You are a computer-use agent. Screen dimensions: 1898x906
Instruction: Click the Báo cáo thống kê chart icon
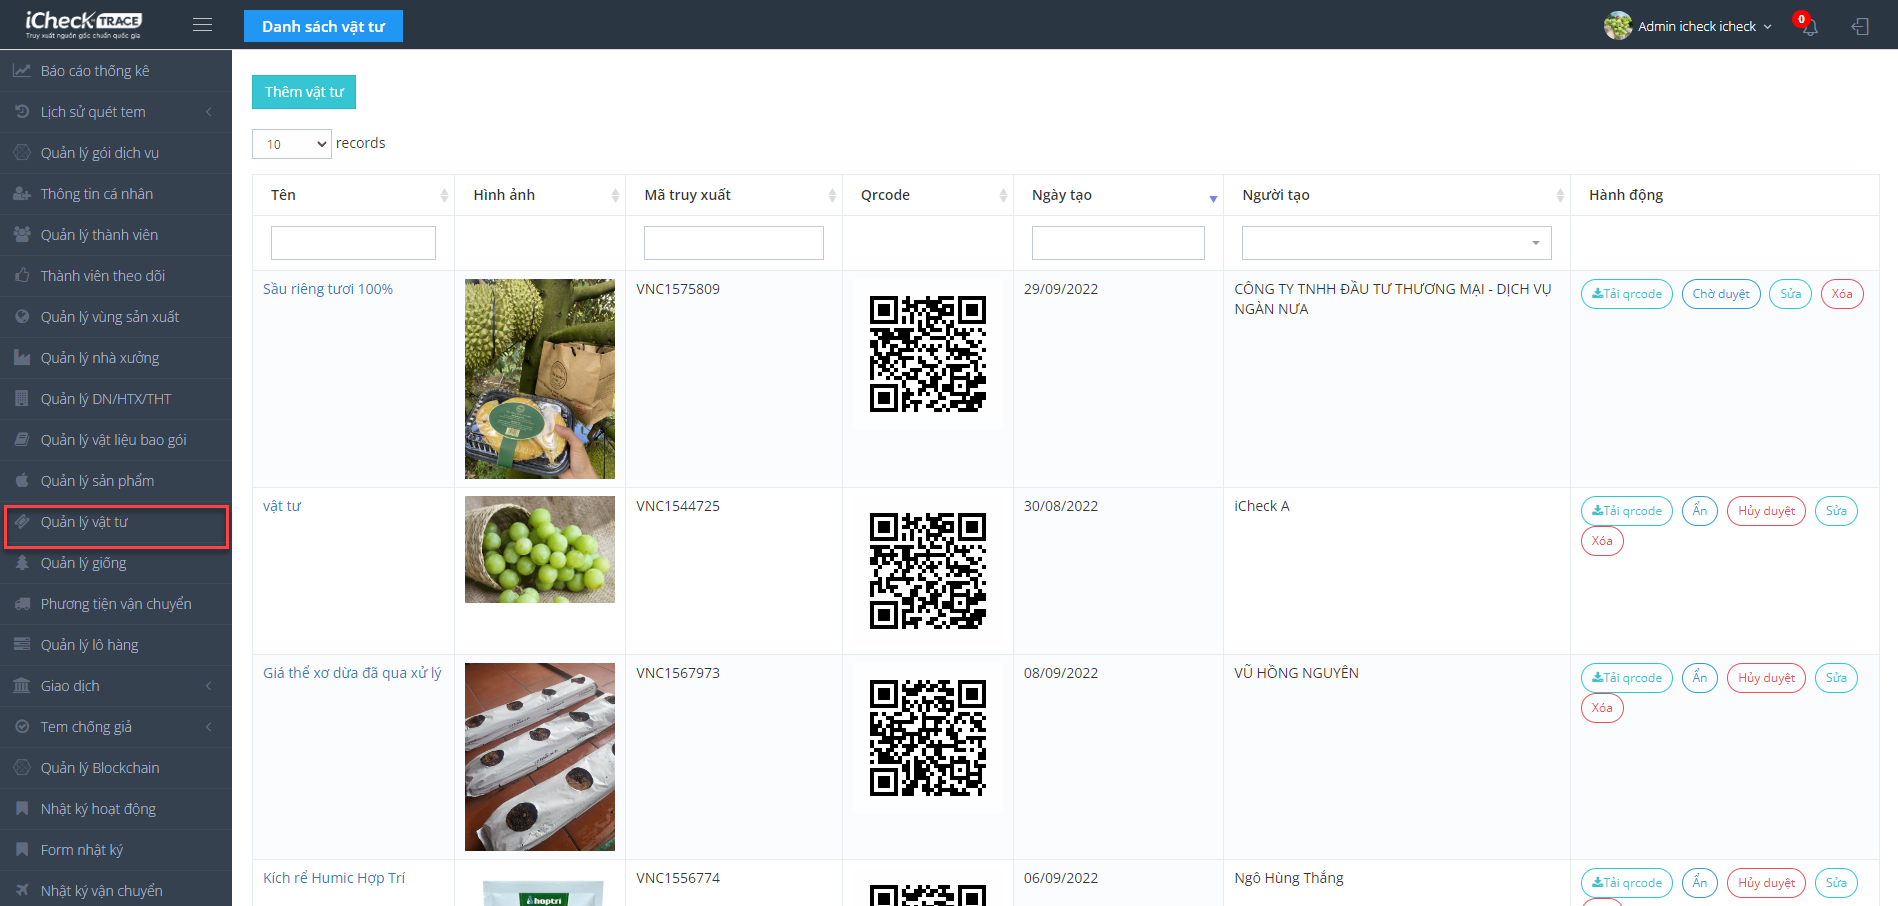22,71
